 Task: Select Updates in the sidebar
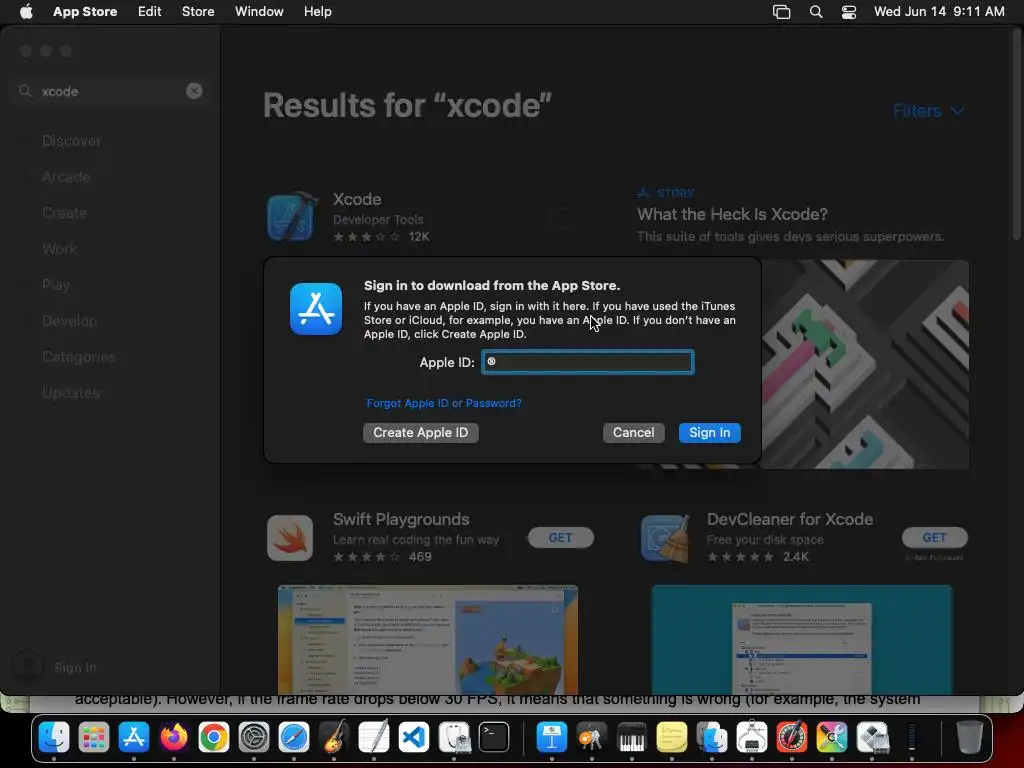coord(71,392)
